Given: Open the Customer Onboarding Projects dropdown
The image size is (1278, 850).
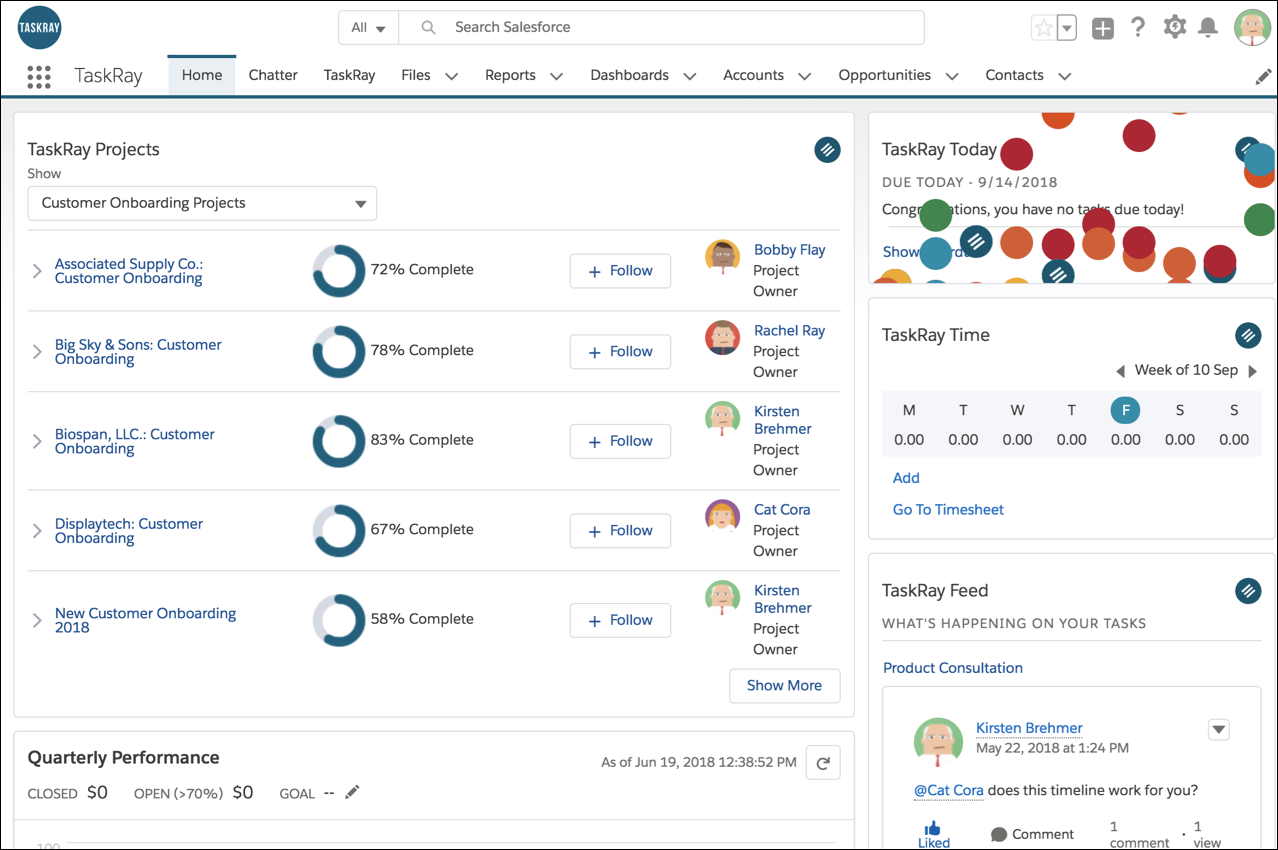Looking at the screenshot, I should point(202,203).
